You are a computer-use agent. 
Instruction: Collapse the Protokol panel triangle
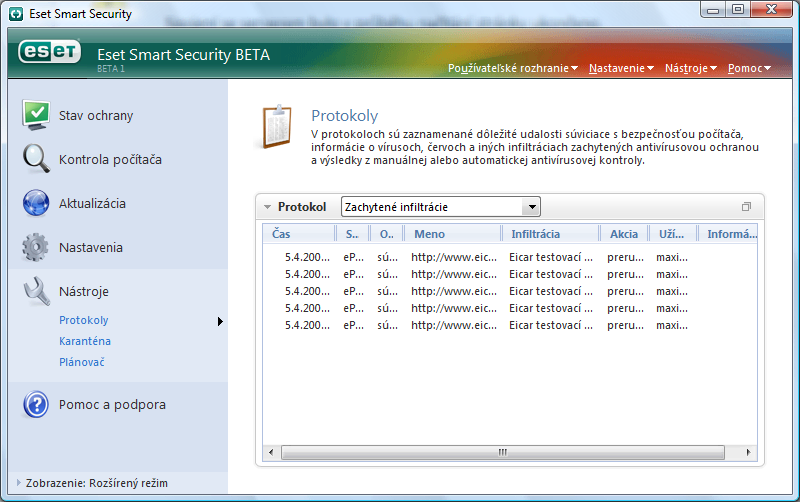click(267, 207)
